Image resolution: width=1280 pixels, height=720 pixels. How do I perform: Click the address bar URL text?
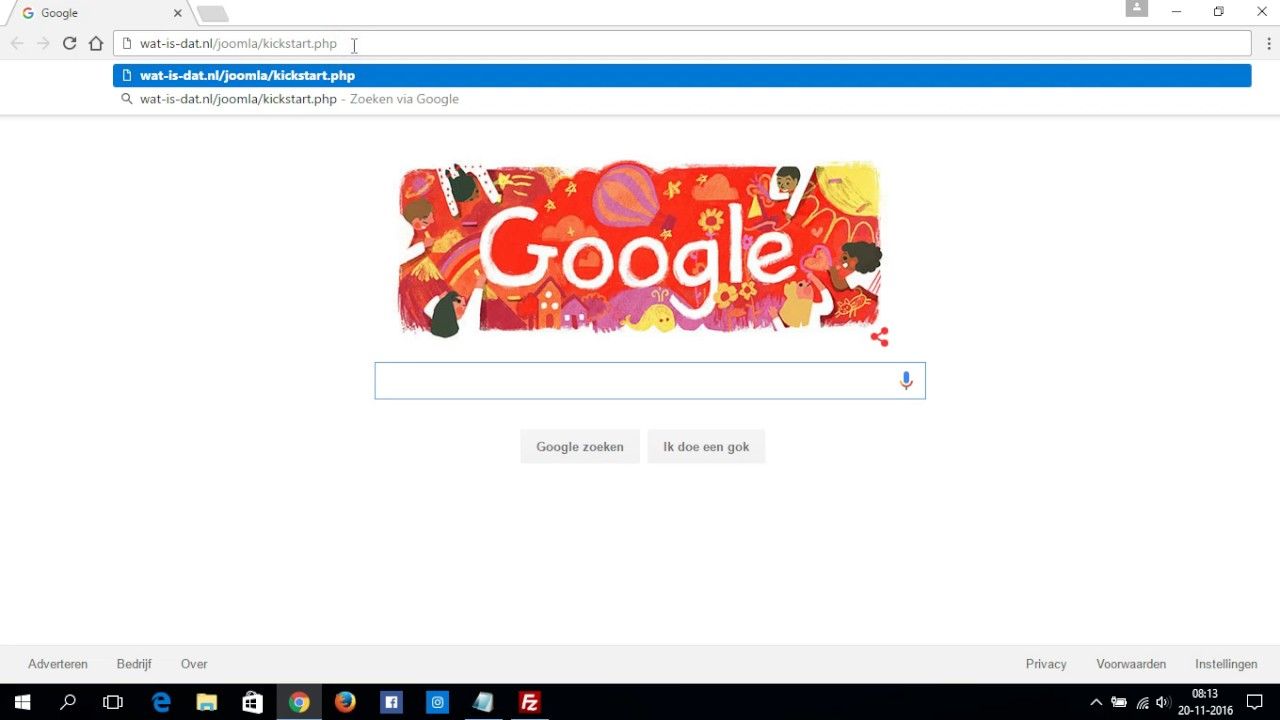tap(238, 44)
